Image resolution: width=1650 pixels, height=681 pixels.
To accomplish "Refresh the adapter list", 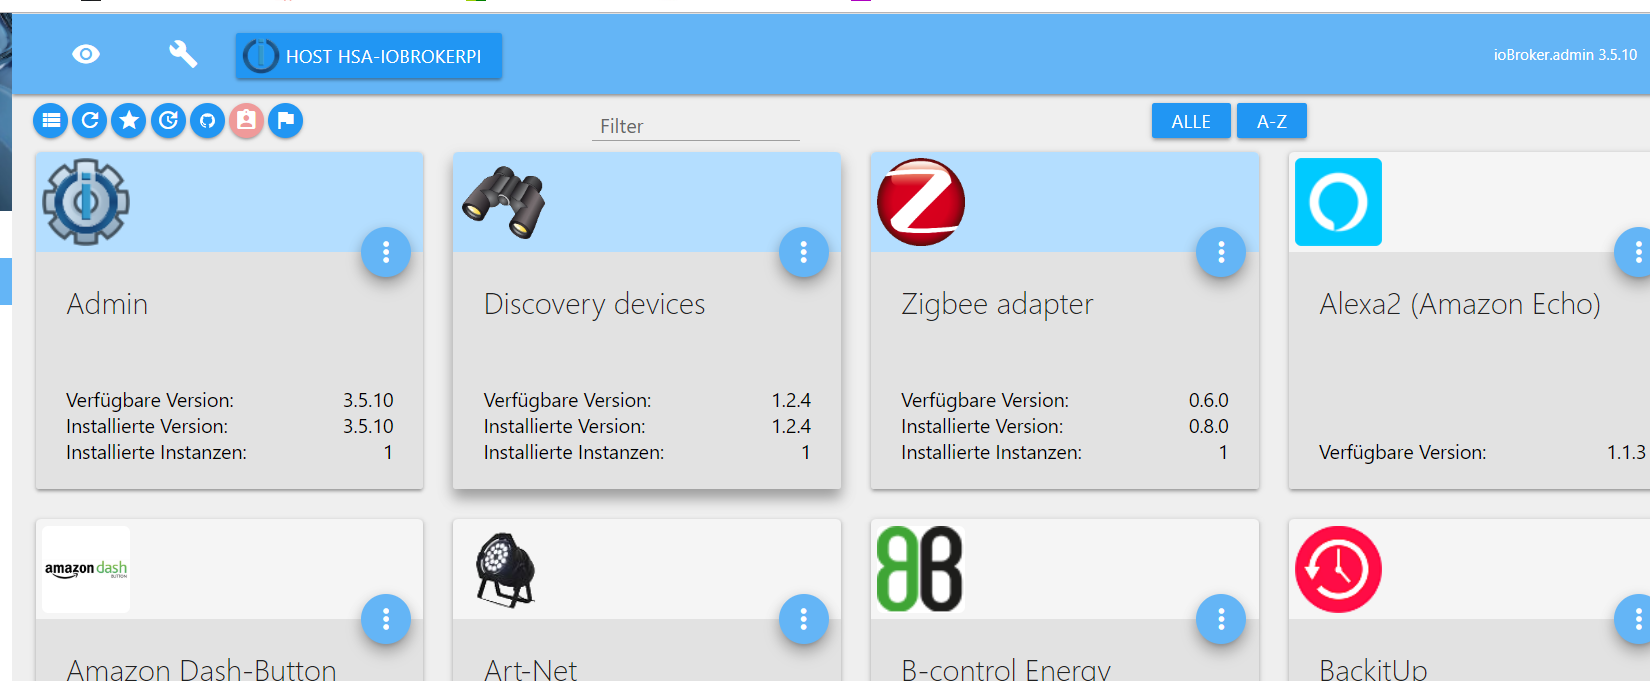I will 90,121.
